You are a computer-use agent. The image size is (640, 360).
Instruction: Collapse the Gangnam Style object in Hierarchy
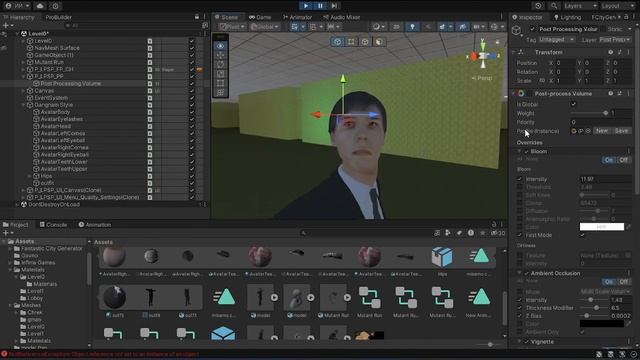(x=23, y=105)
